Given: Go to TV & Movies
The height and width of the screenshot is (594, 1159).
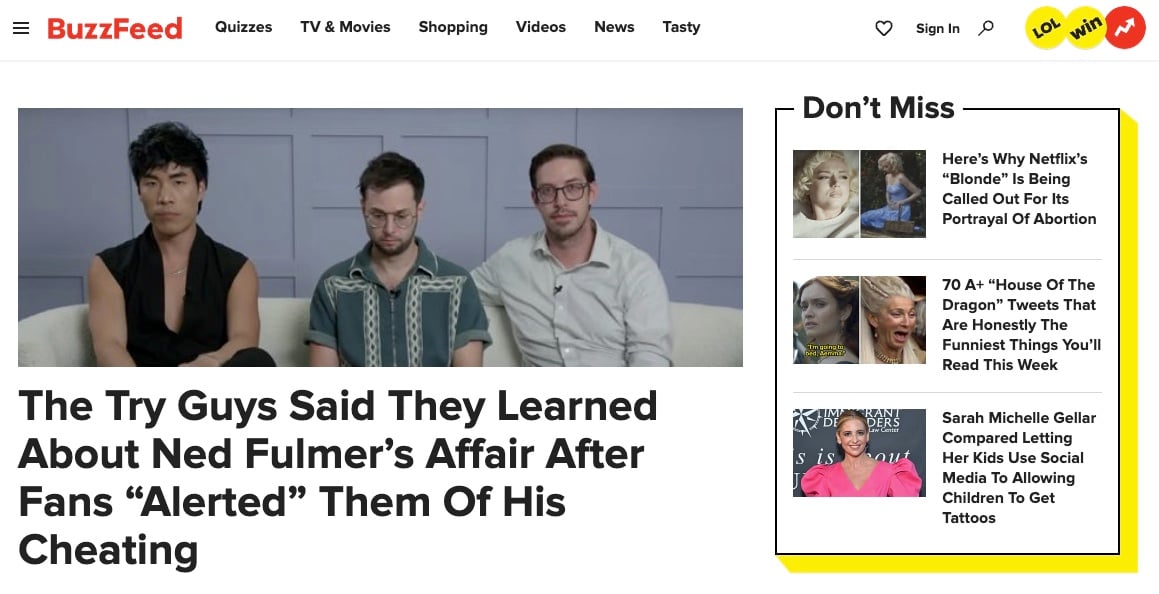Looking at the screenshot, I should pos(345,27).
